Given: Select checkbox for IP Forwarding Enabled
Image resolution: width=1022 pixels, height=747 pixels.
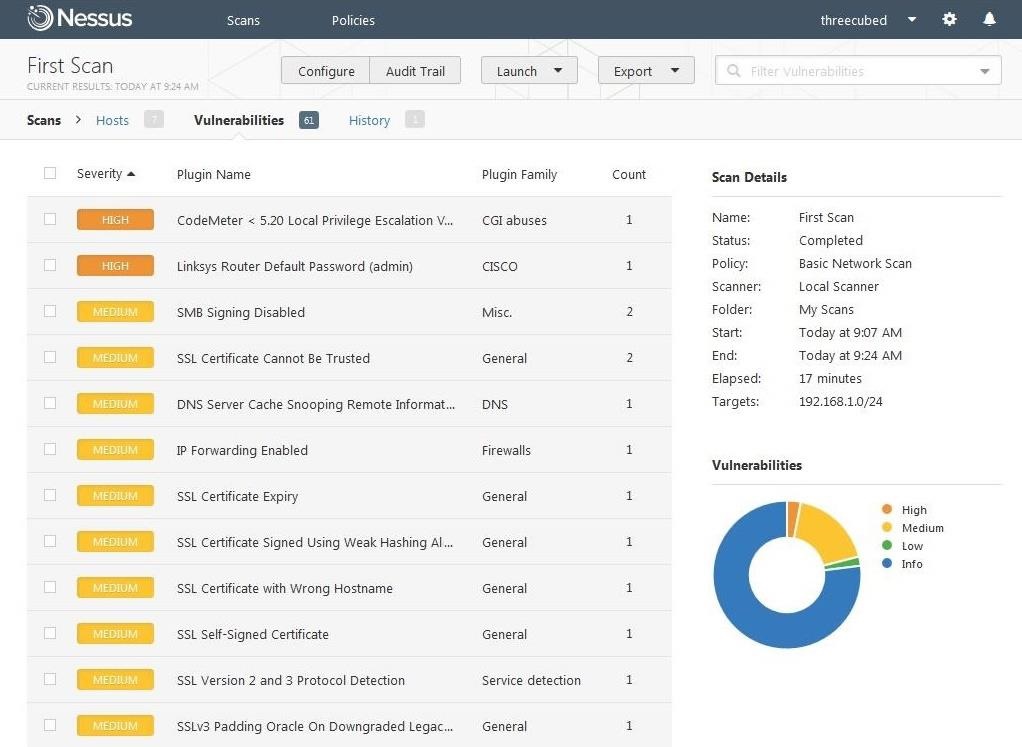Looking at the screenshot, I should [50, 450].
